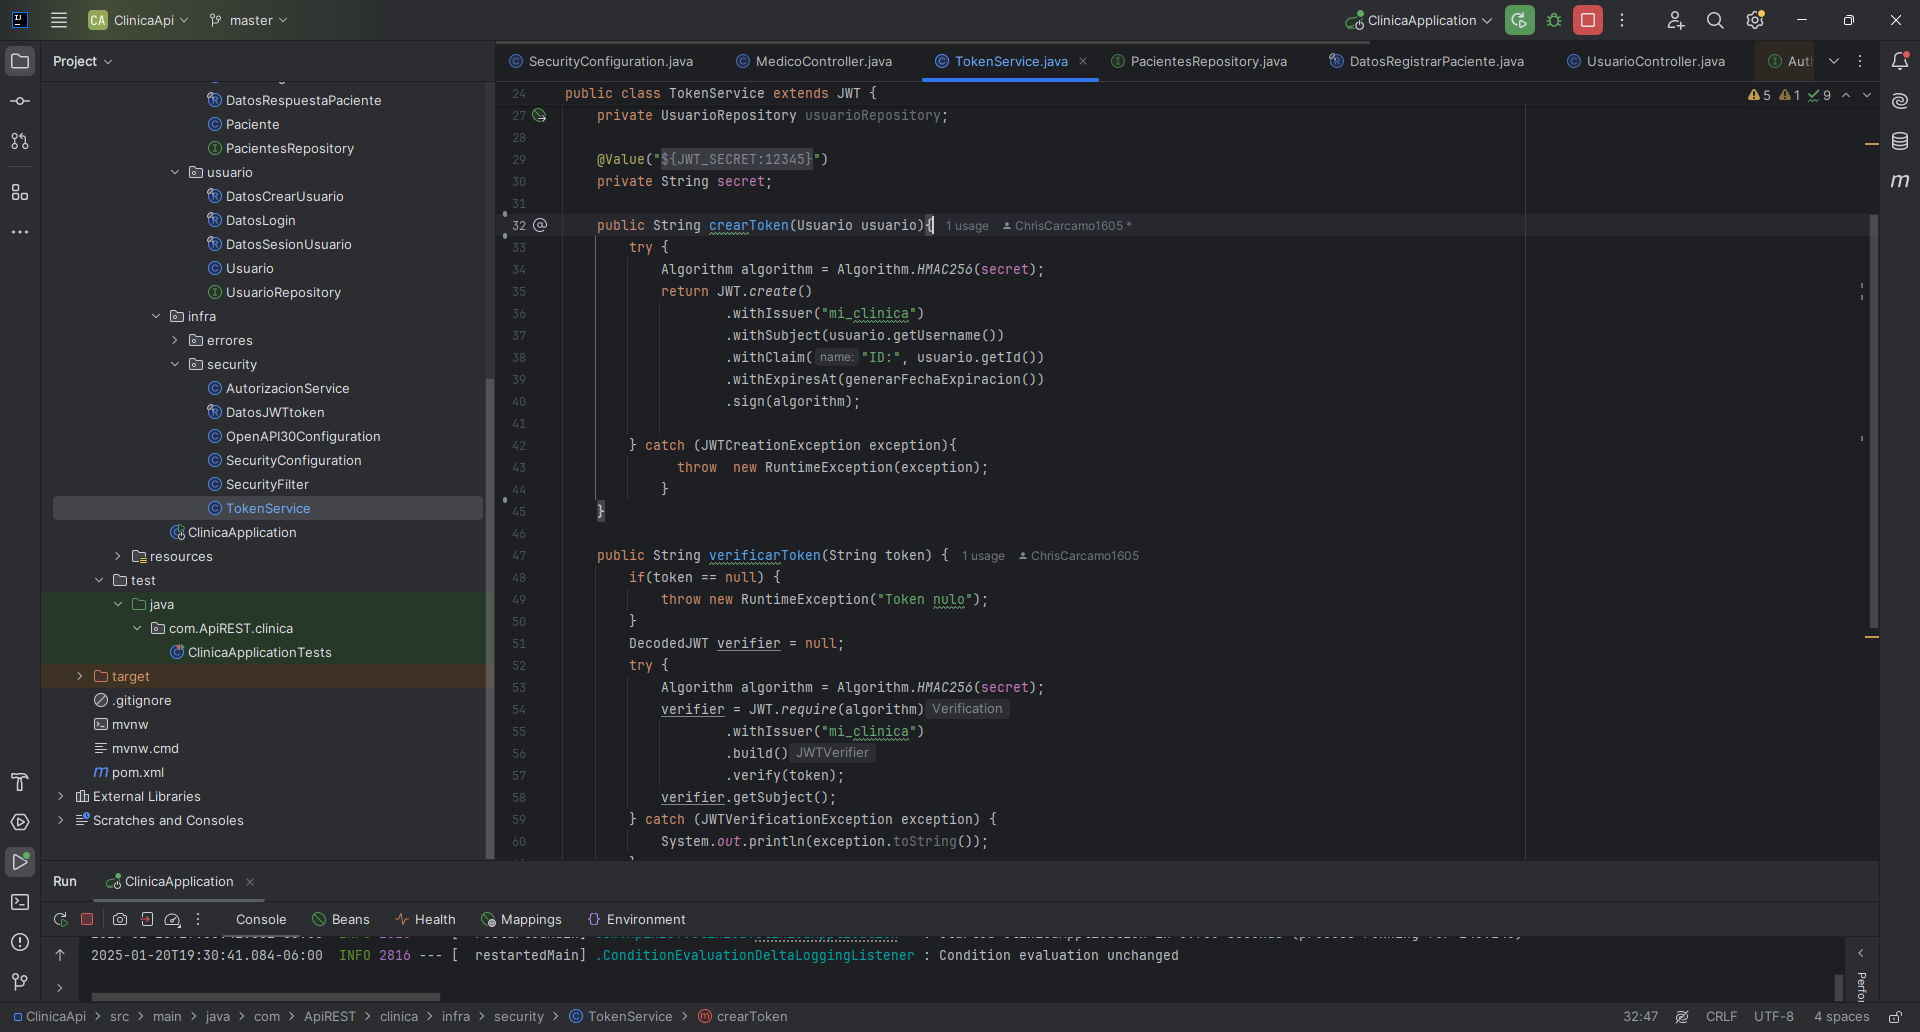Open the Pull Requests tool window
Viewport: 1920px width, 1032px height.
click(20, 141)
